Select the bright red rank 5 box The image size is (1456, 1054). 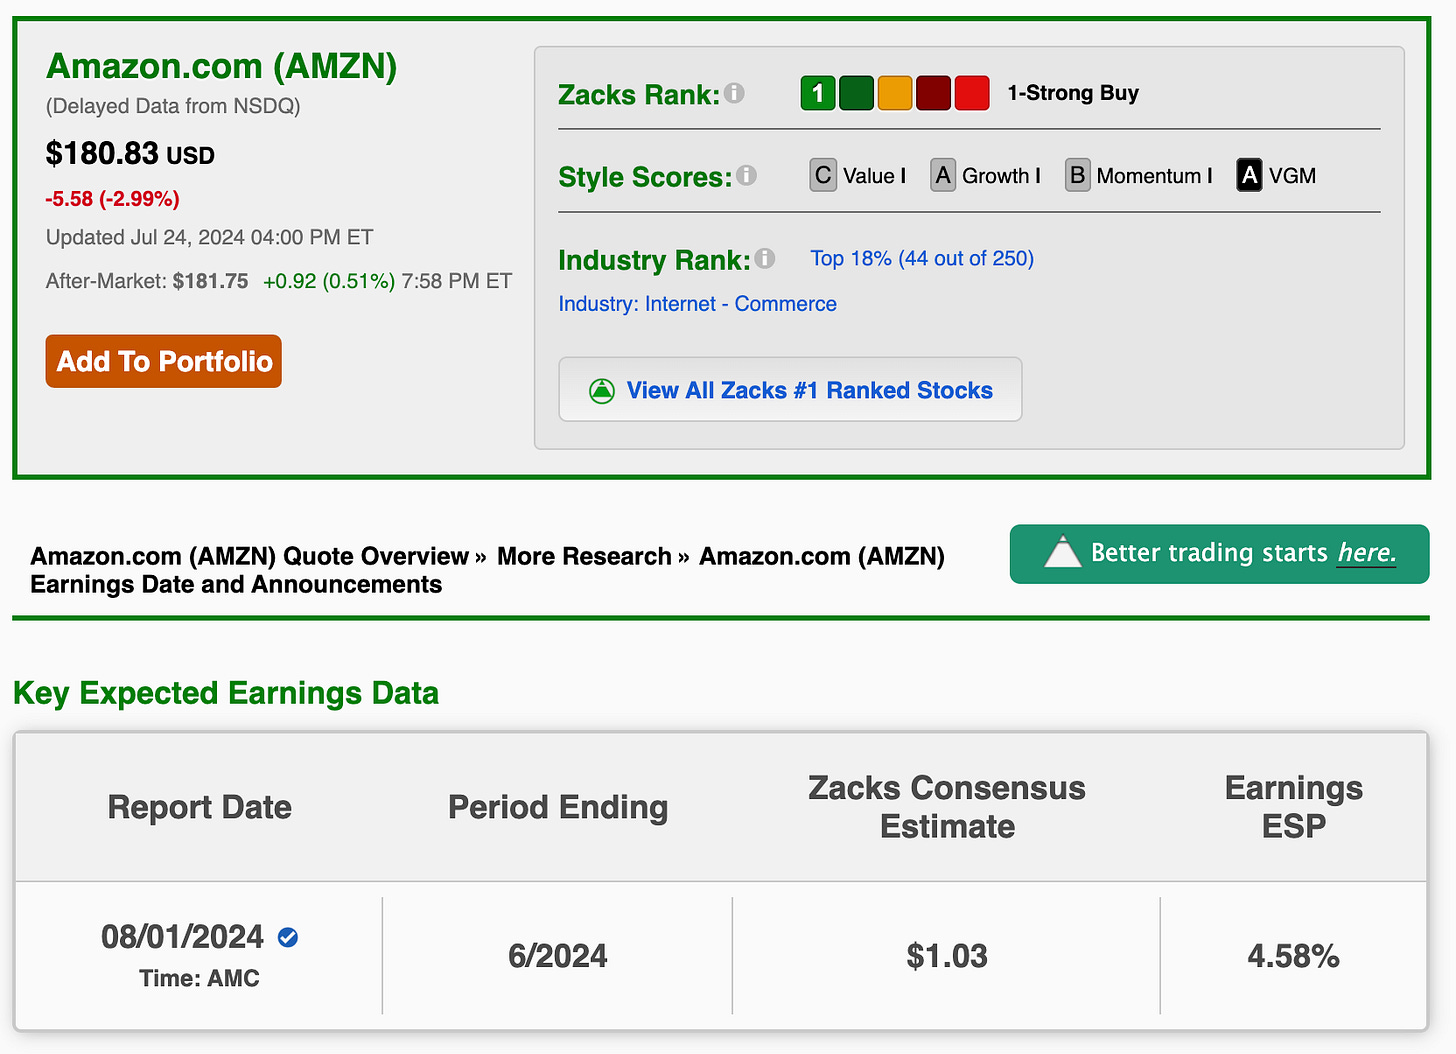[972, 93]
